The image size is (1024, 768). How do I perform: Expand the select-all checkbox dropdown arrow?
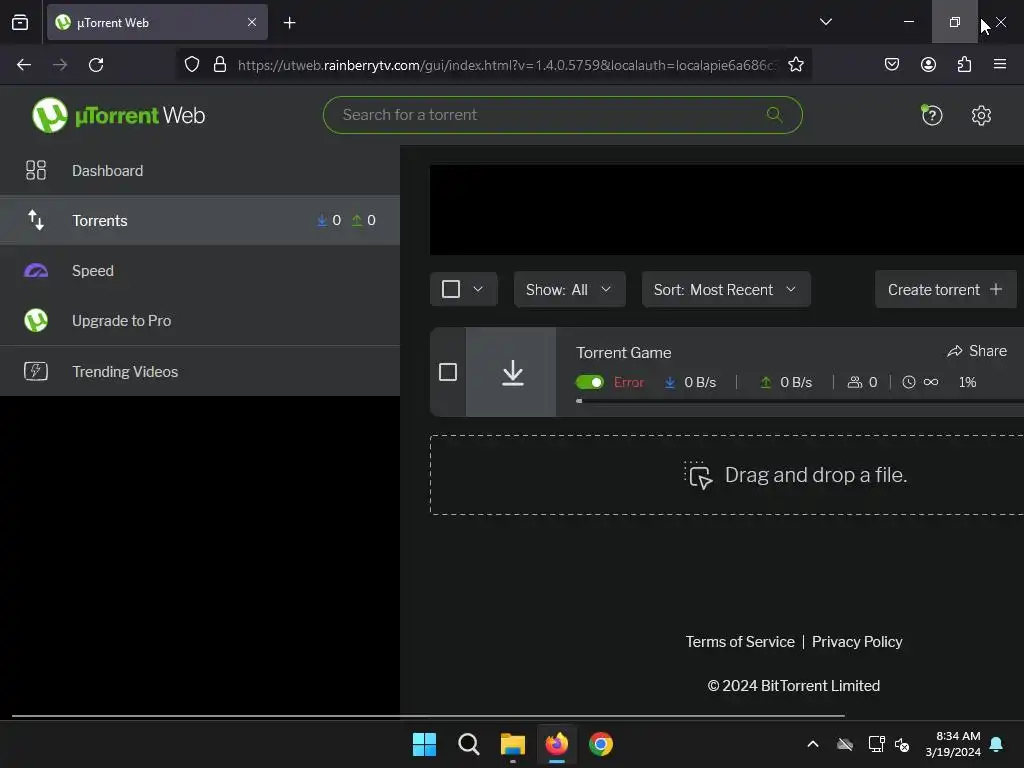coord(478,289)
